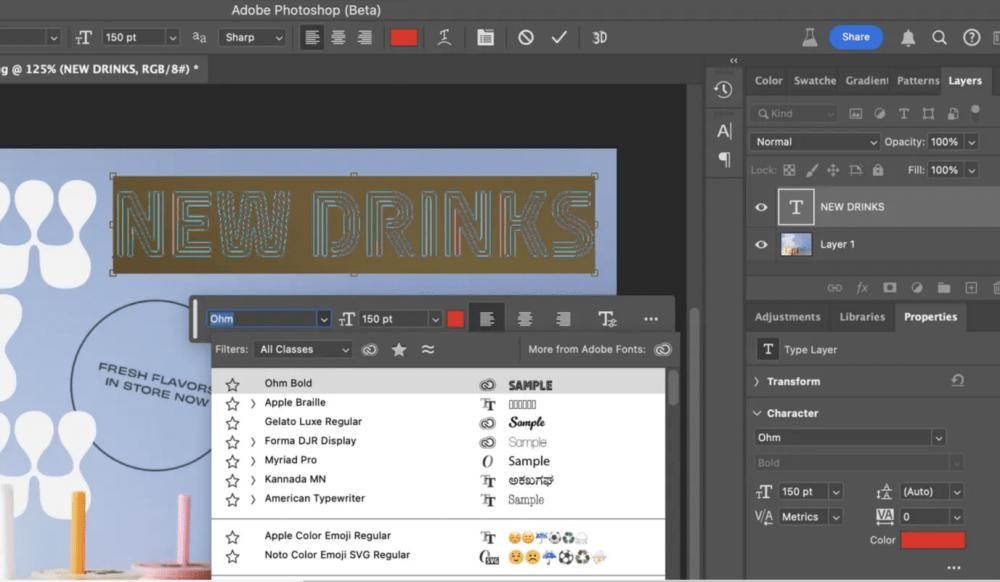Toggle layer filtering on/off switch
This screenshot has height=582, width=1000.
(975, 113)
